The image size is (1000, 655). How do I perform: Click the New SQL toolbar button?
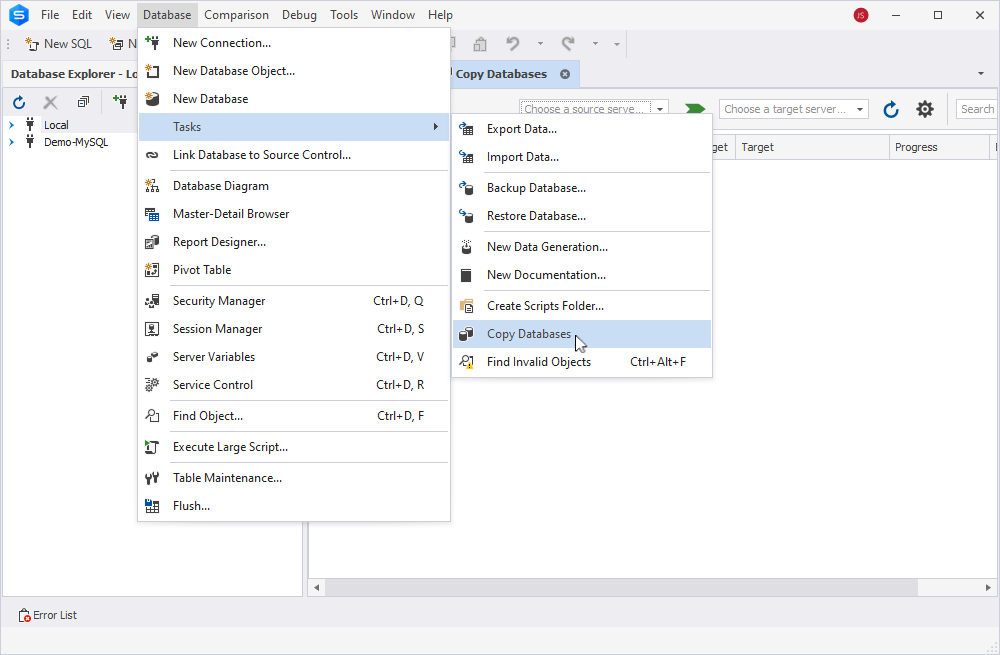(x=59, y=43)
